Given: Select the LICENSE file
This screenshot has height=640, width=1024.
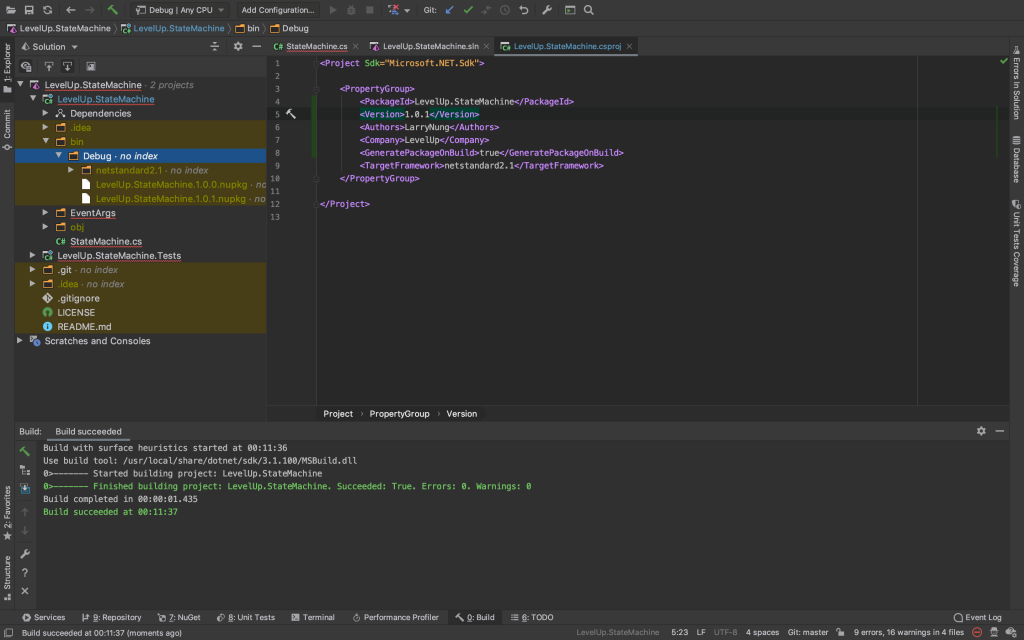Looking at the screenshot, I should point(76,312).
